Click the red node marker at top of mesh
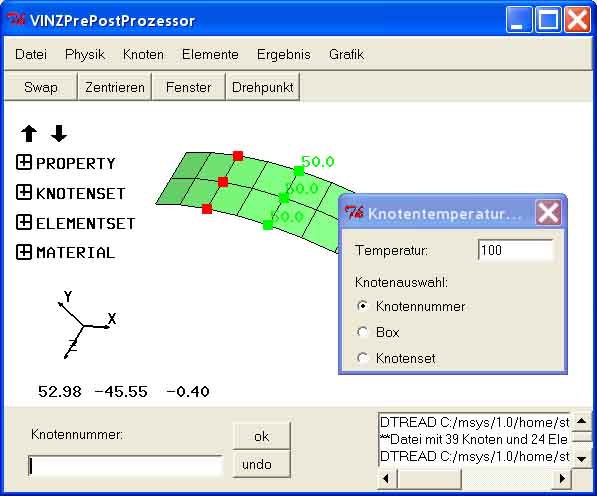The height and width of the screenshot is (496, 597). click(238, 156)
